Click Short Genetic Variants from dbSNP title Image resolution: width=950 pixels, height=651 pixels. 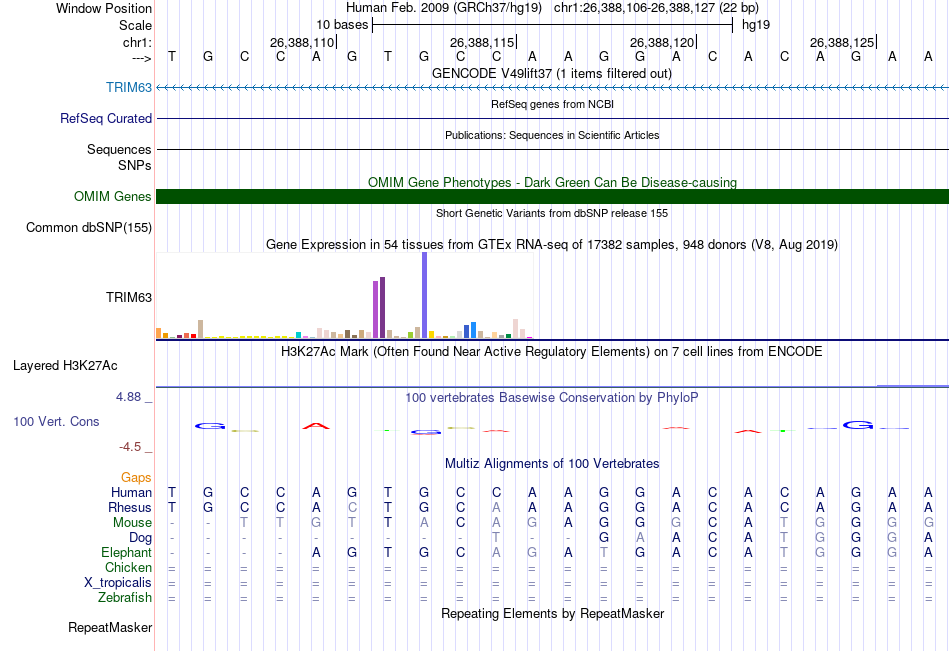tap(552, 213)
